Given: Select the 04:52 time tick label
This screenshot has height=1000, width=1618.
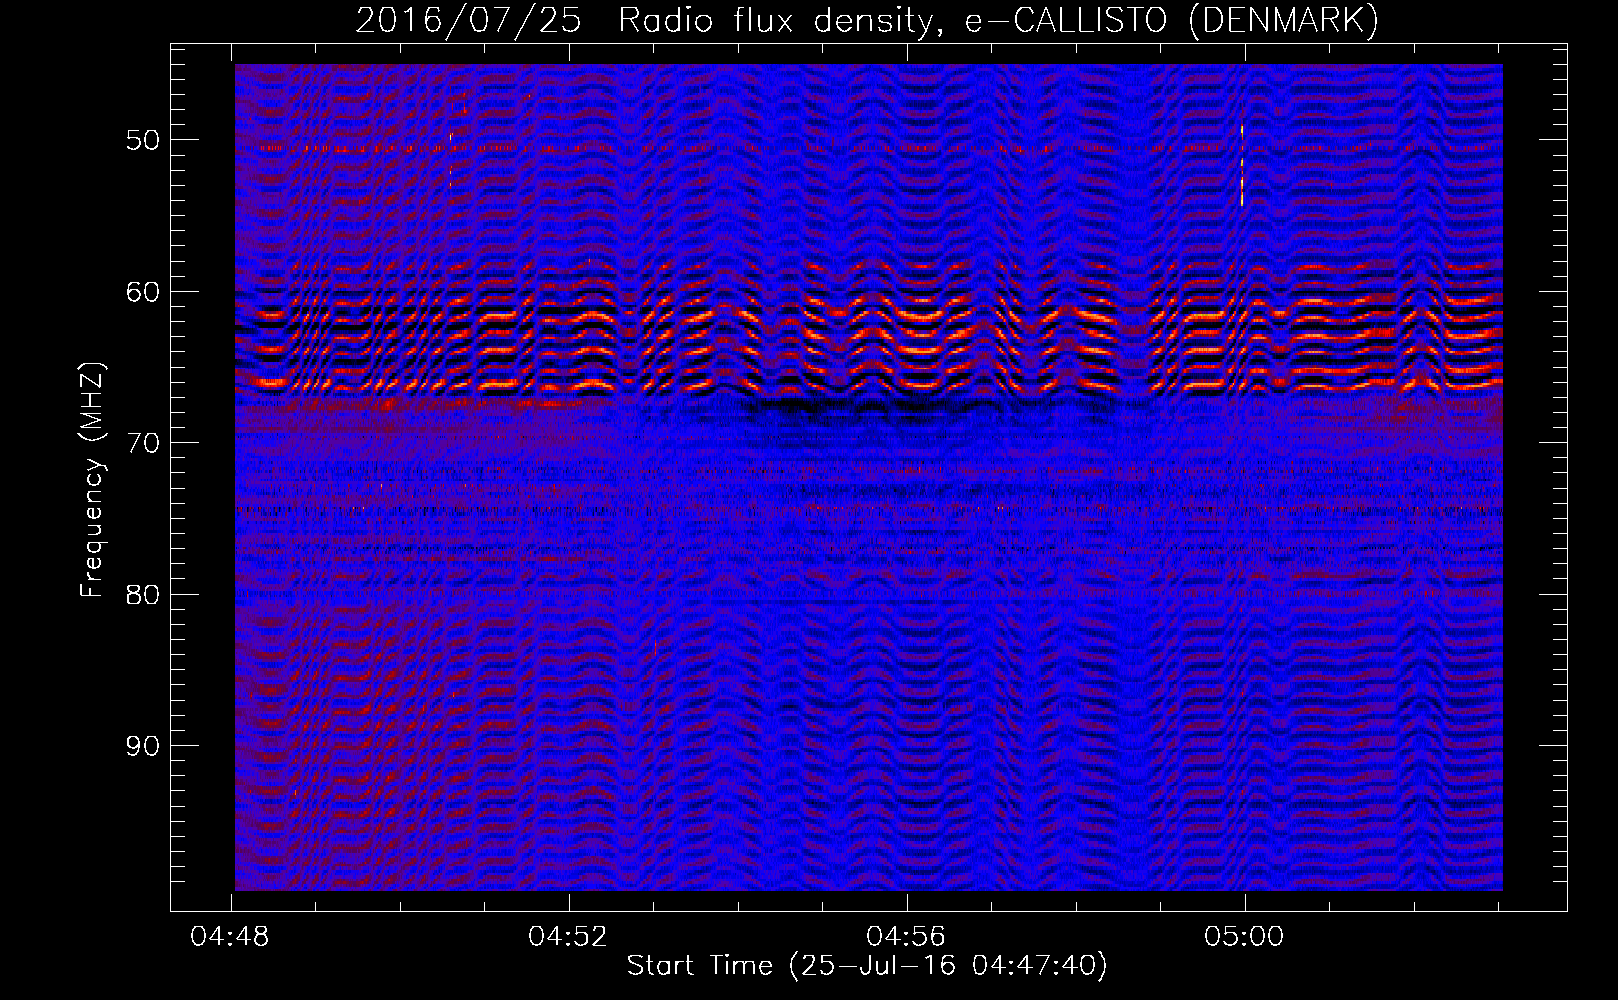Looking at the screenshot, I should click(x=568, y=937).
